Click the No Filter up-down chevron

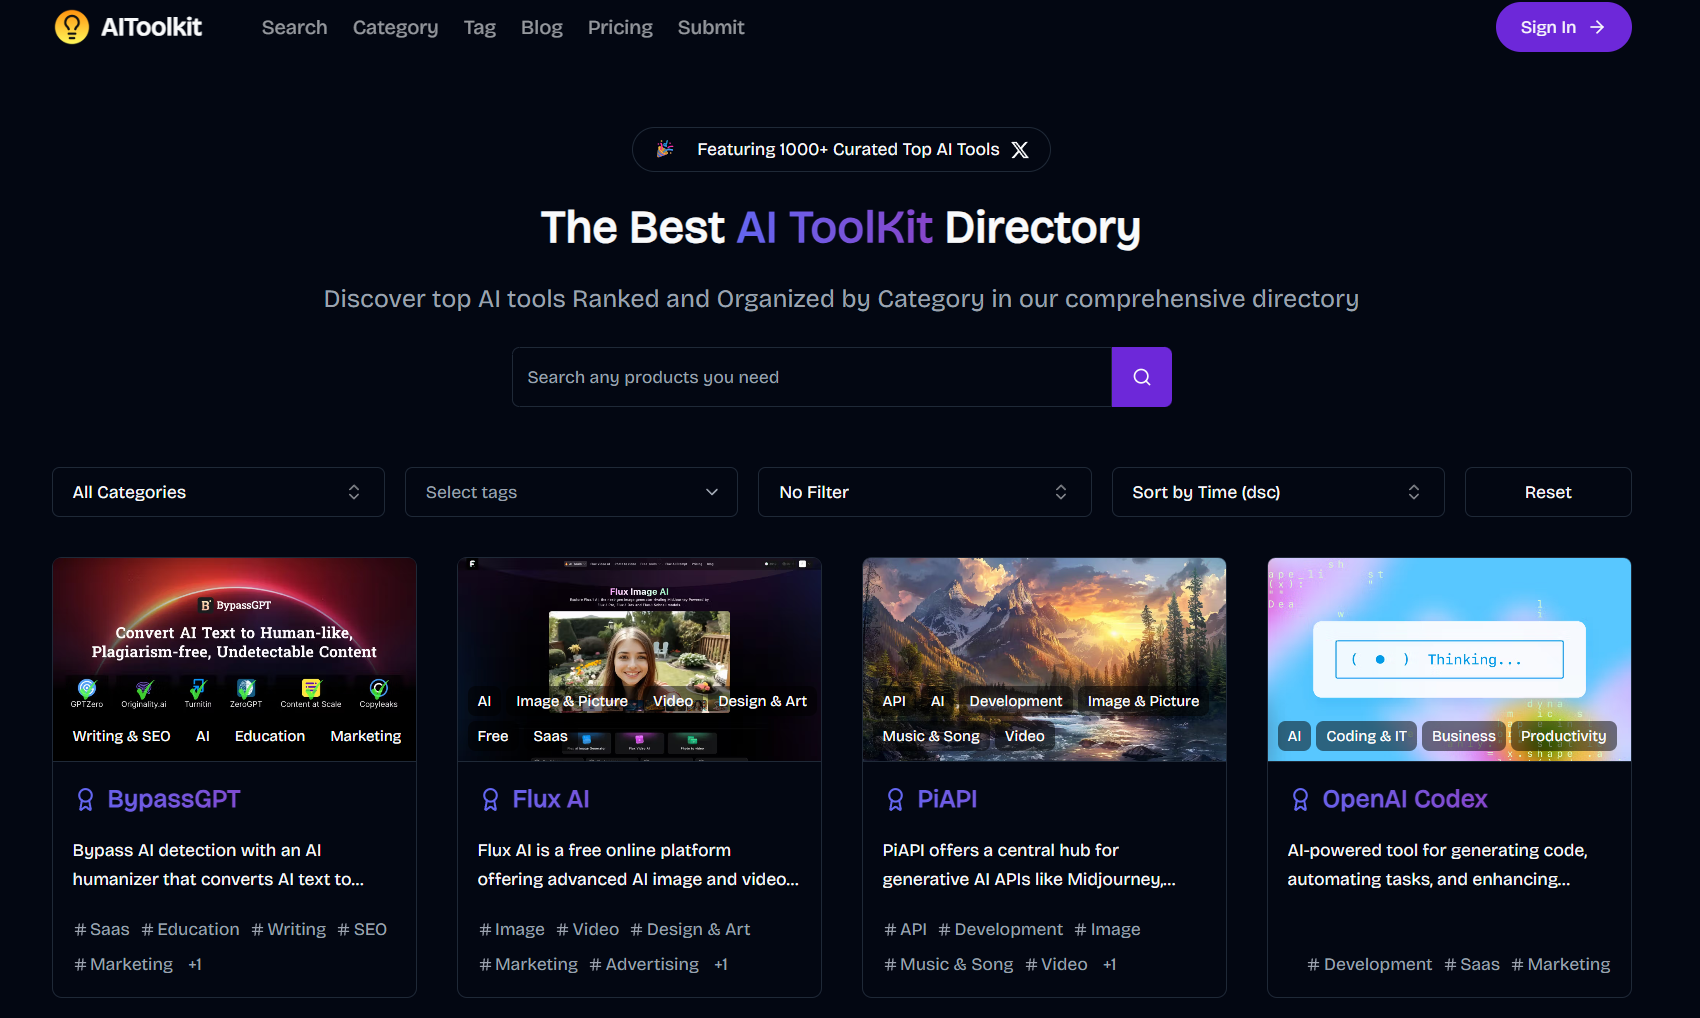1061,492
